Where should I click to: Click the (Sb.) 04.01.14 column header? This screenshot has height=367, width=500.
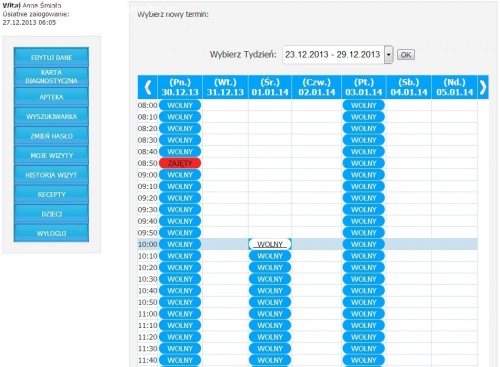[409, 87]
